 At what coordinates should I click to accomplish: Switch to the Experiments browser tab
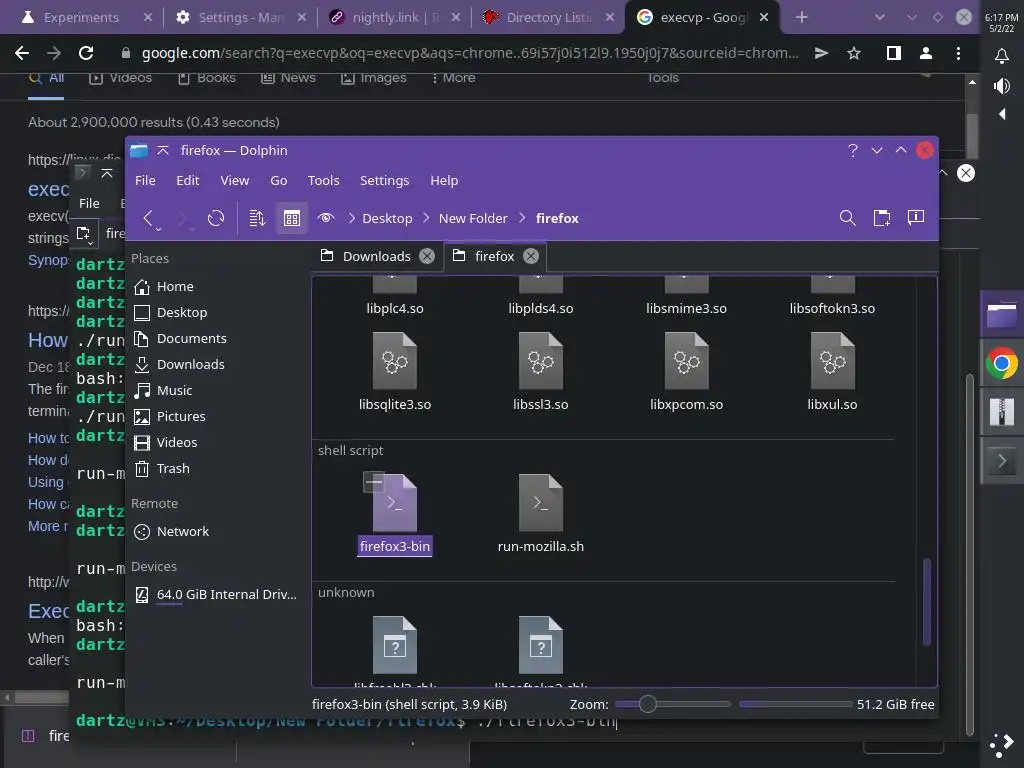pos(82,18)
